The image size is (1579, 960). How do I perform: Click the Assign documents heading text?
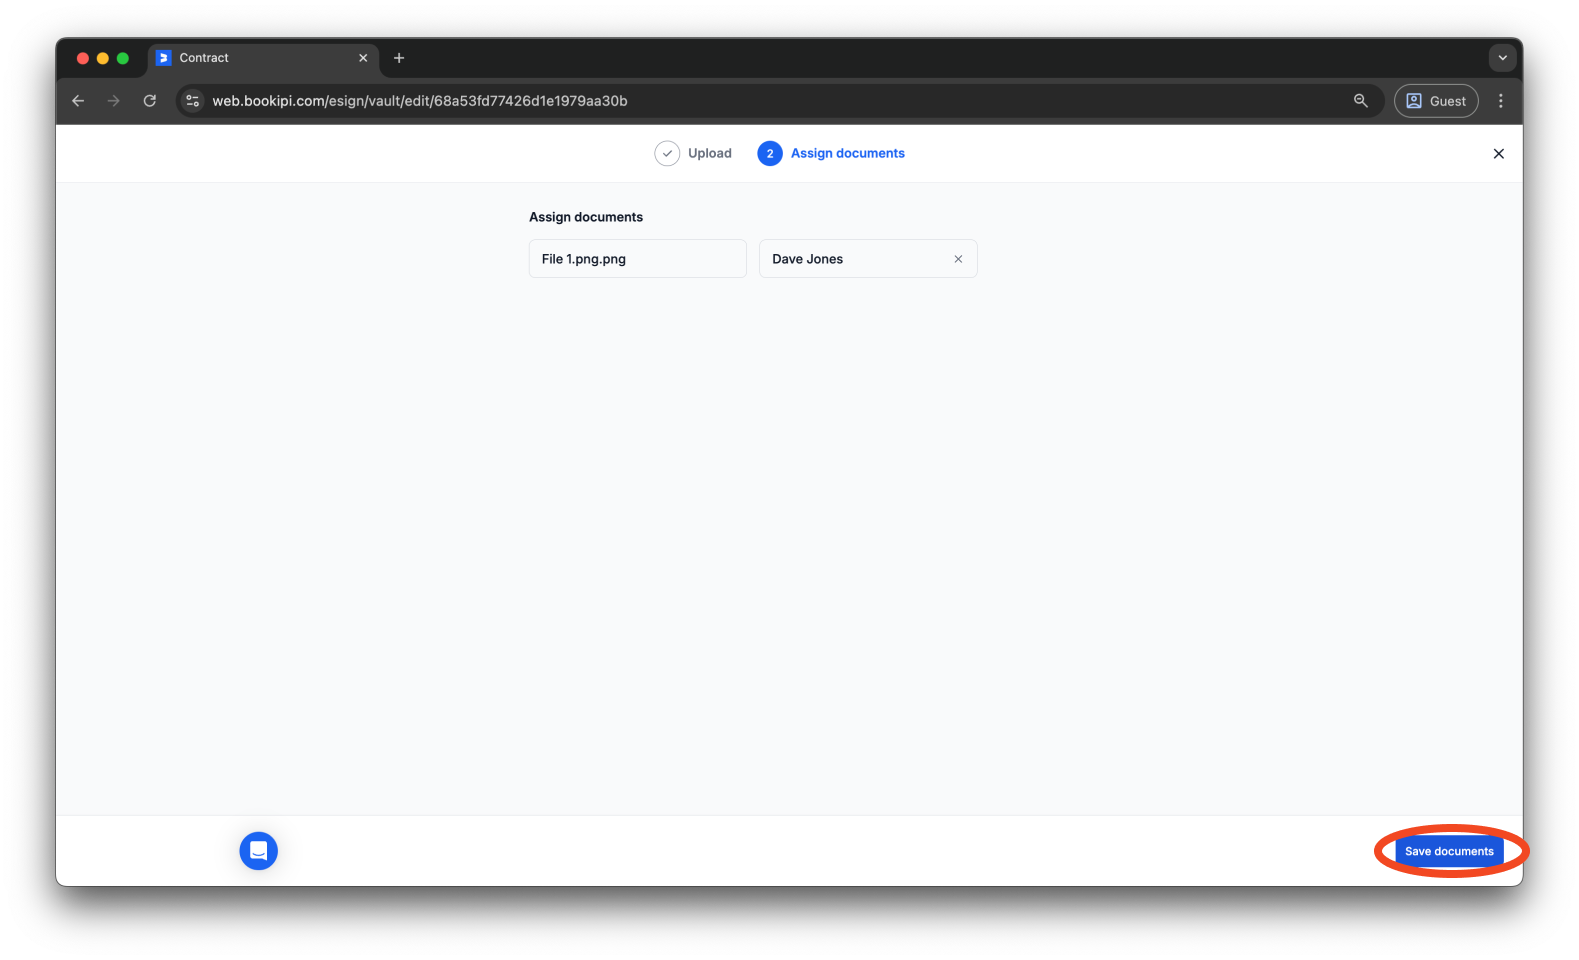(586, 217)
